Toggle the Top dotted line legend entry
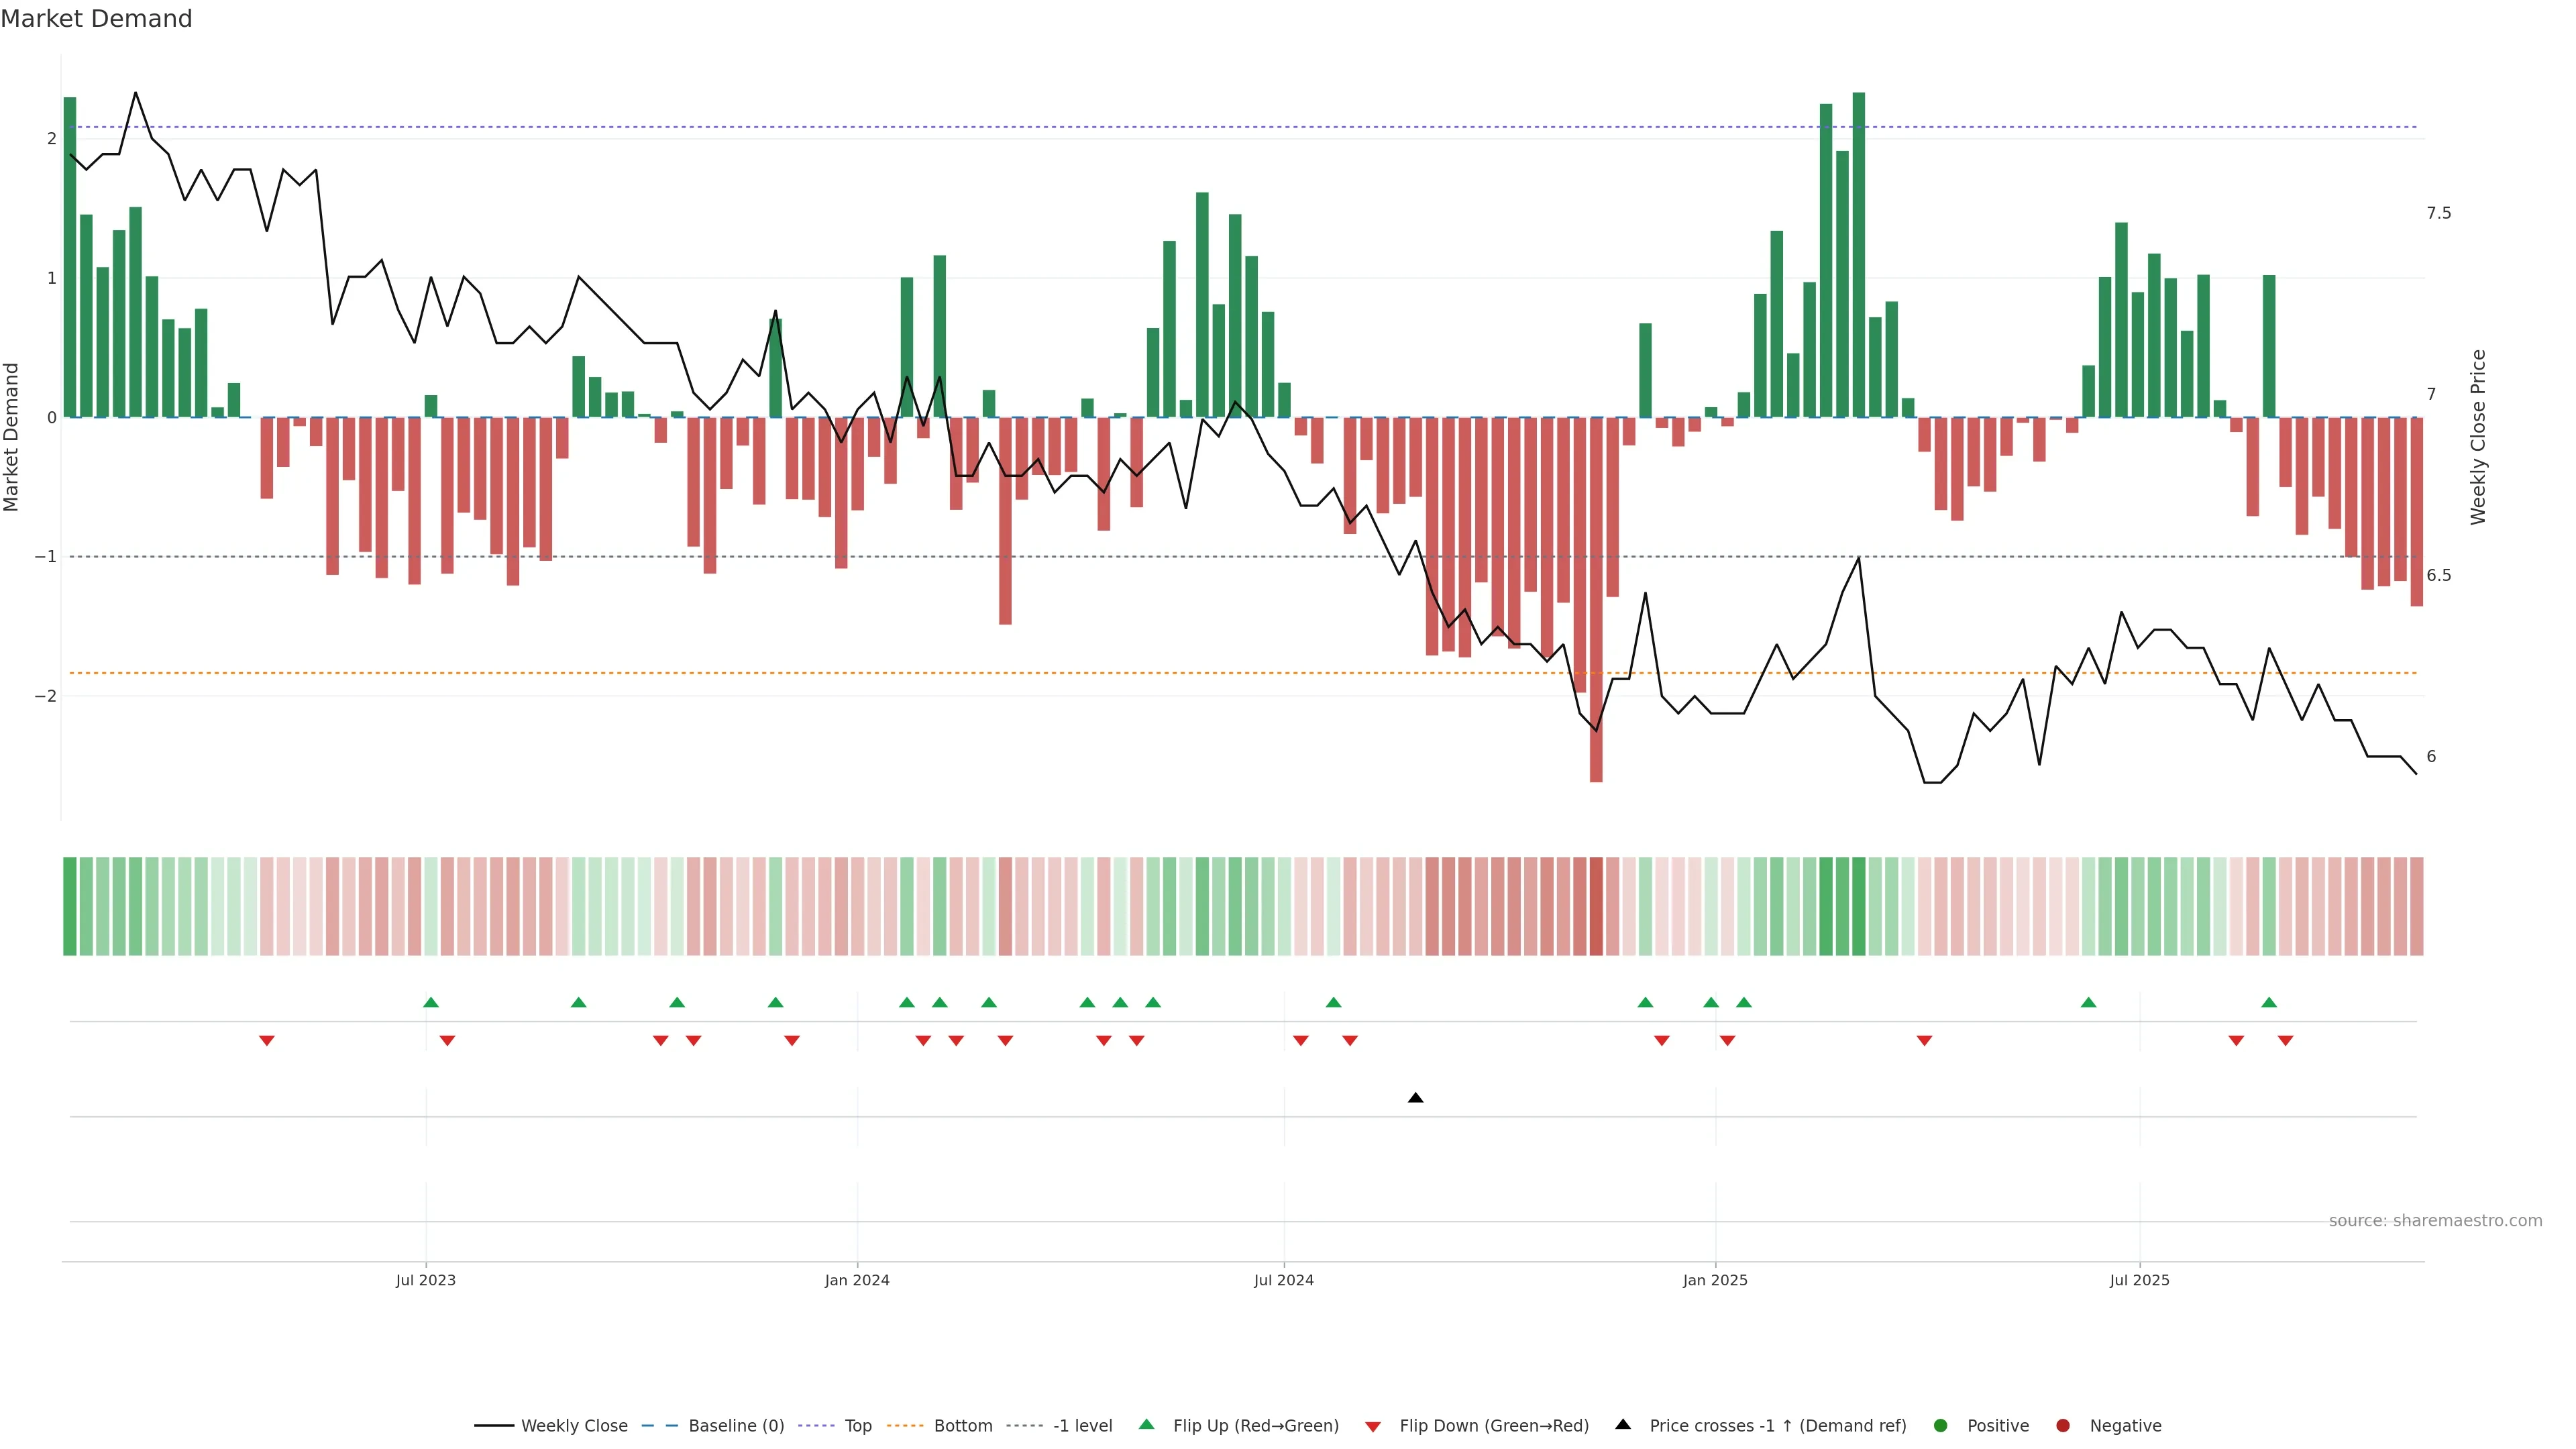The image size is (2576, 1449). pyautogui.click(x=857, y=1425)
